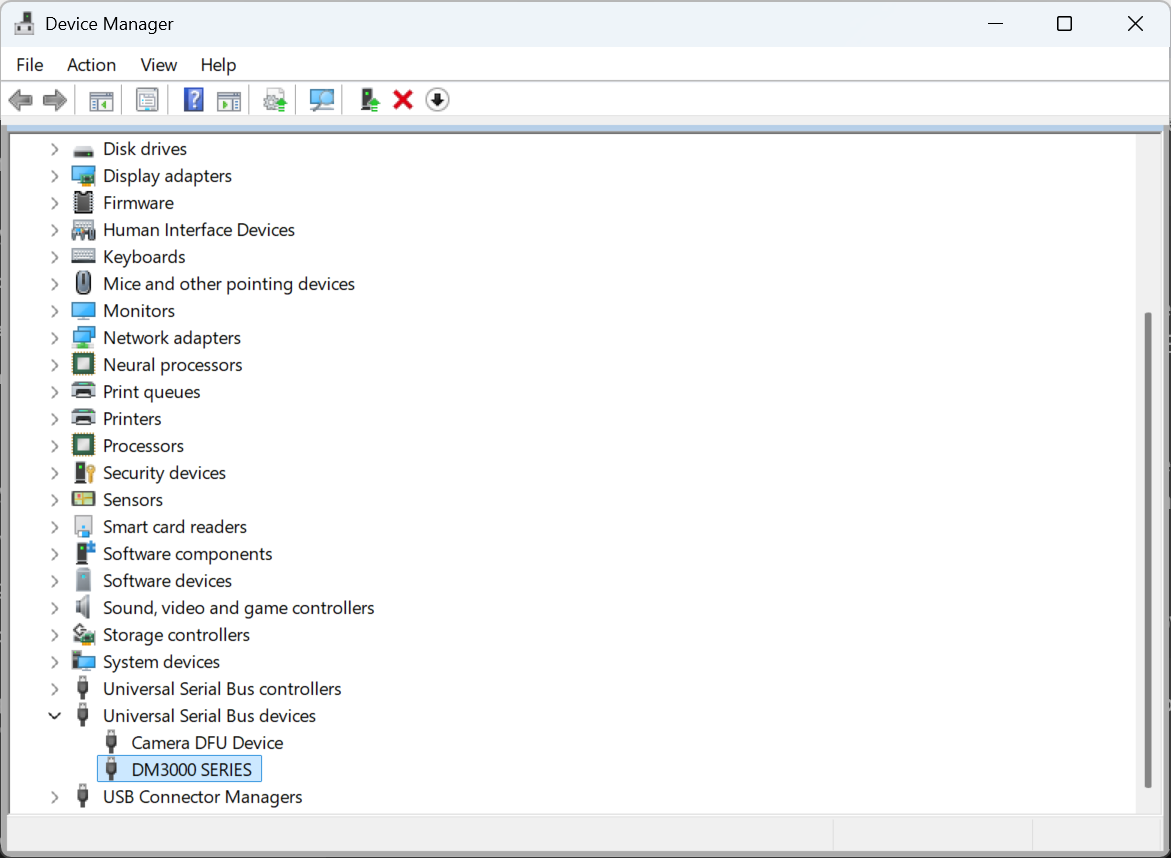The width and height of the screenshot is (1171, 858).
Task: Open the View menu
Action: 158,65
